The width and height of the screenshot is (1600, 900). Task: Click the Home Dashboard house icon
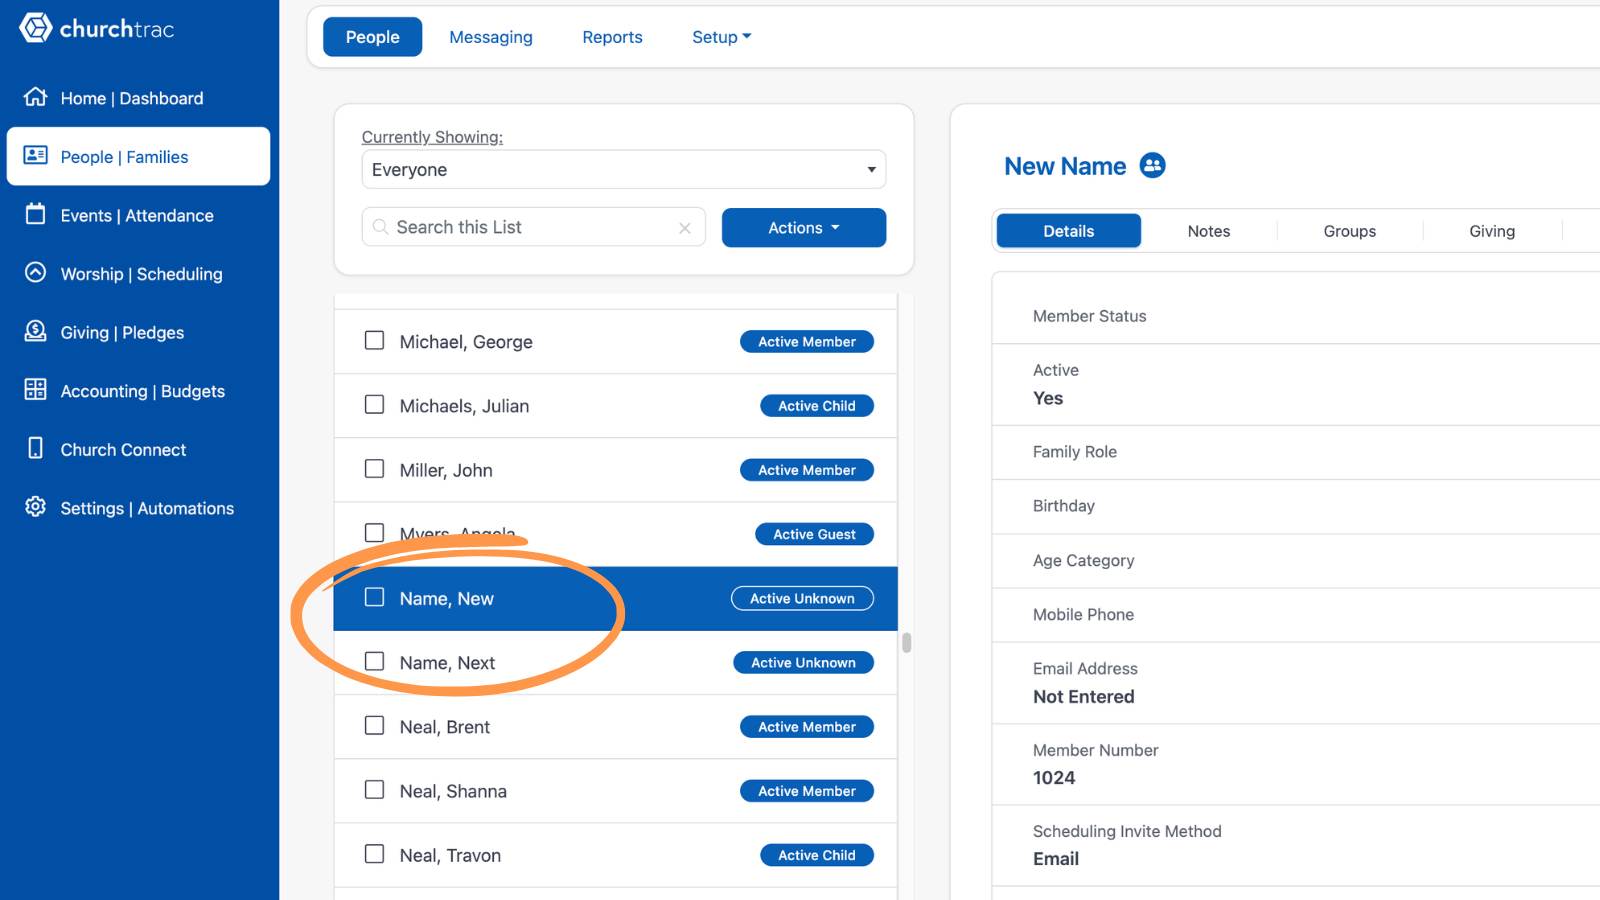[x=36, y=97]
